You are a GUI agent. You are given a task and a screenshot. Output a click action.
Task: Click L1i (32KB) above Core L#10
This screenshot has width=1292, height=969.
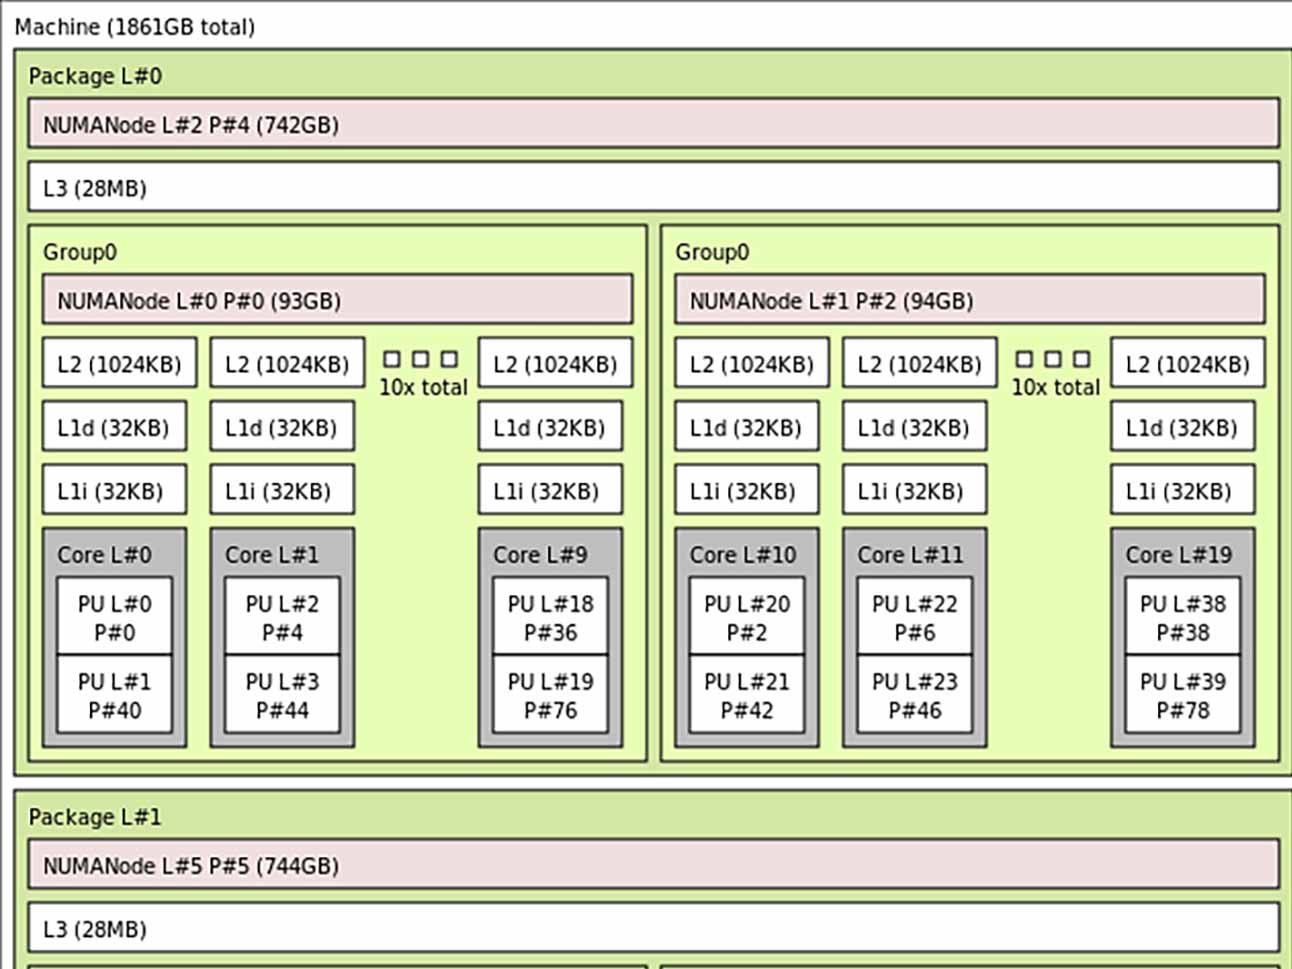tap(747, 490)
